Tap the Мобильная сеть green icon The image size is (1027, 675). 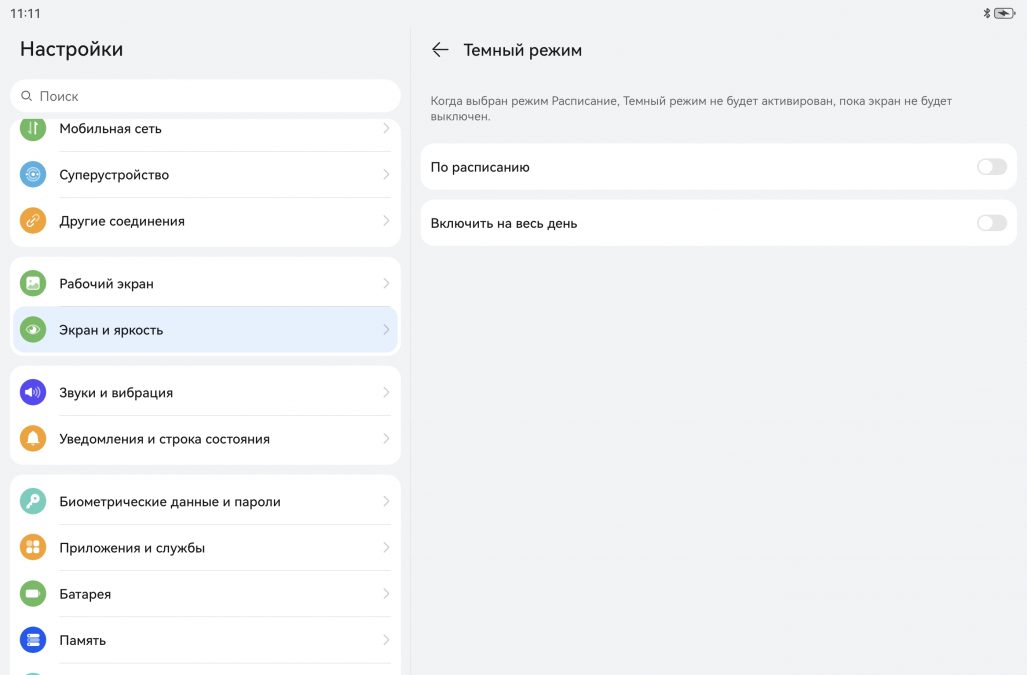tap(33, 129)
